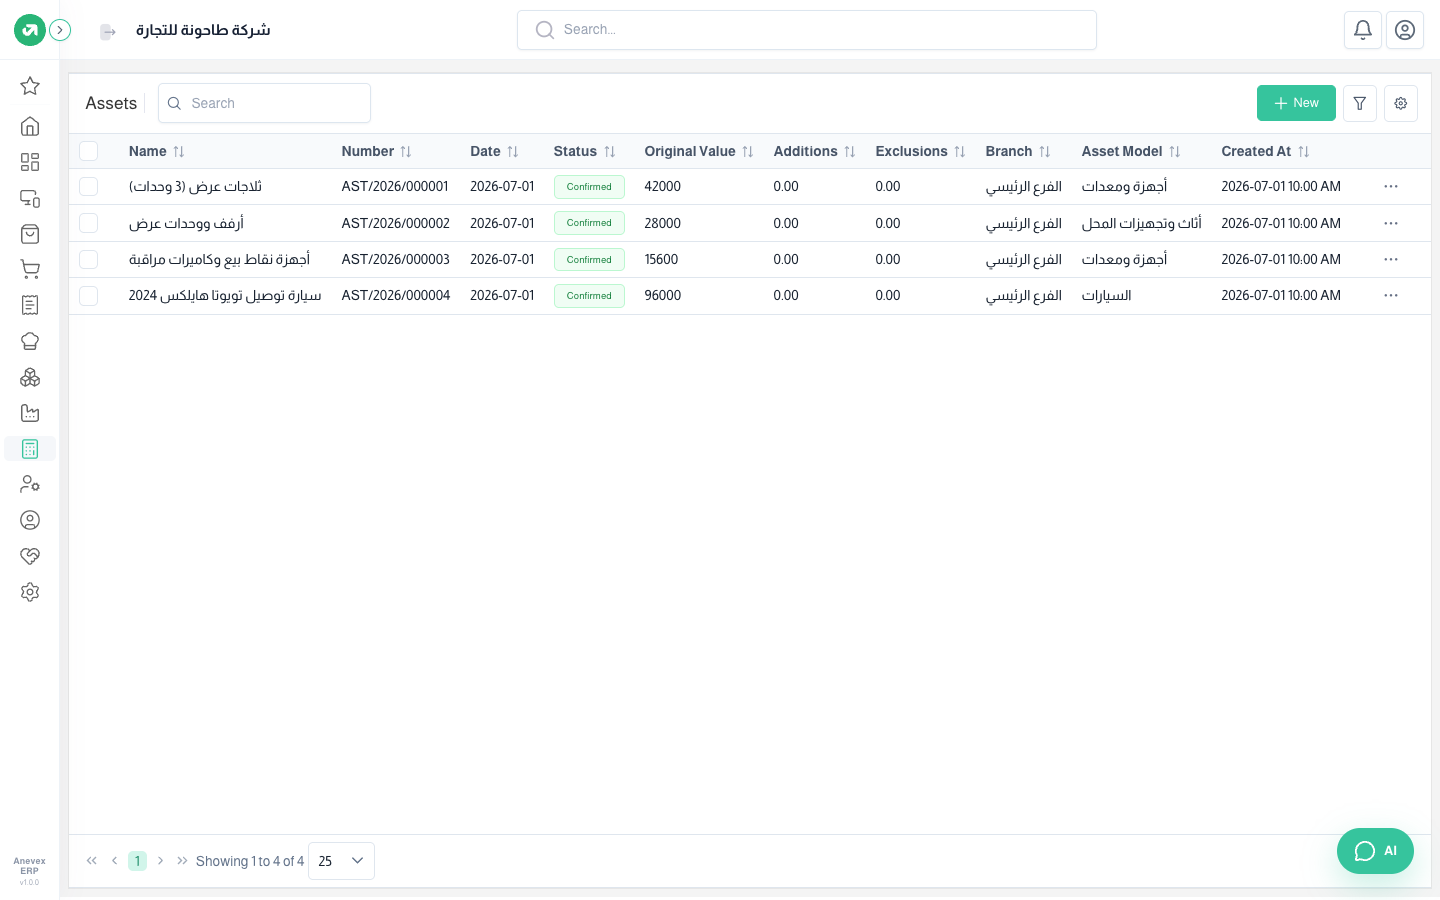This screenshot has width=1440, height=900.
Task: Open row actions menu for AST/2026/000001
Action: [1391, 187]
